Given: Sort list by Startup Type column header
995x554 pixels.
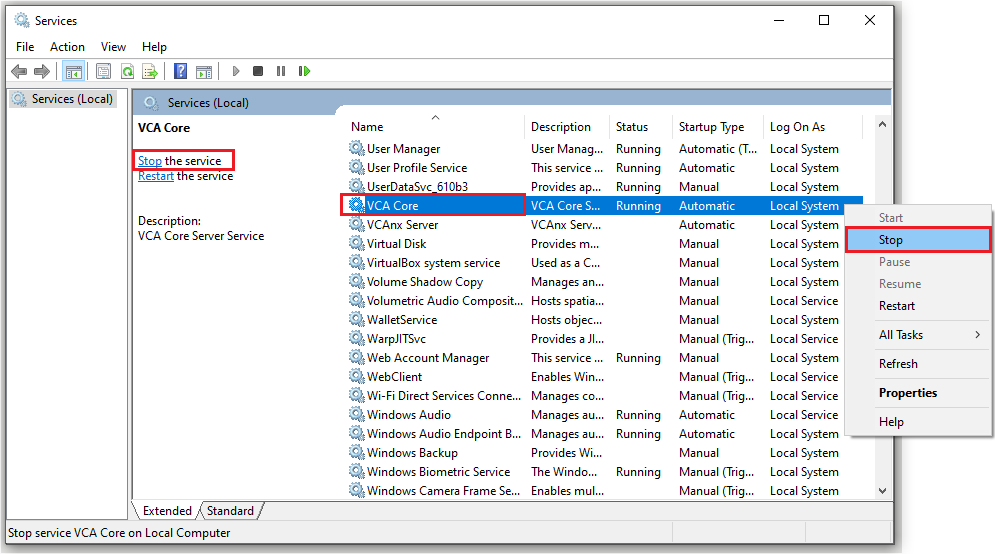Looking at the screenshot, I should click(711, 127).
